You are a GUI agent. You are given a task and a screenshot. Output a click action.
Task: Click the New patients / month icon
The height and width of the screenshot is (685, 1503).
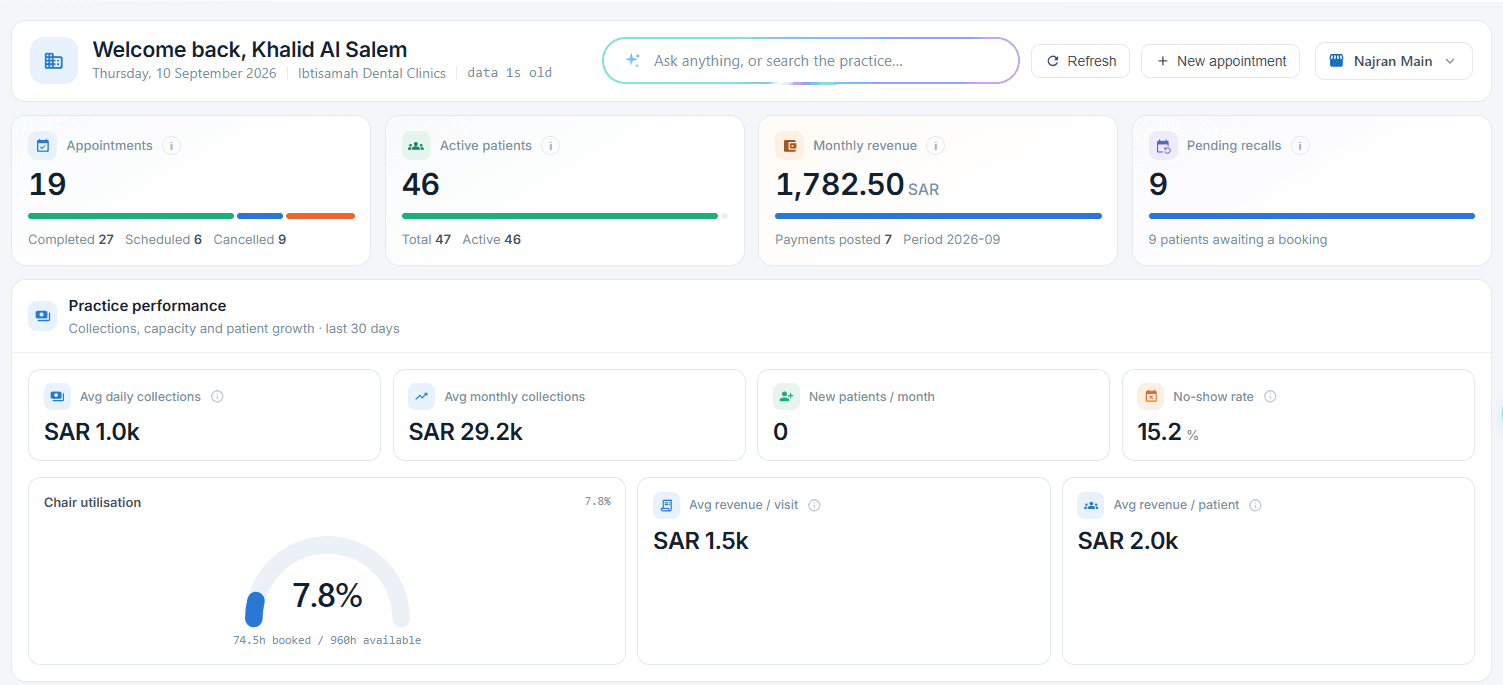tap(786, 396)
